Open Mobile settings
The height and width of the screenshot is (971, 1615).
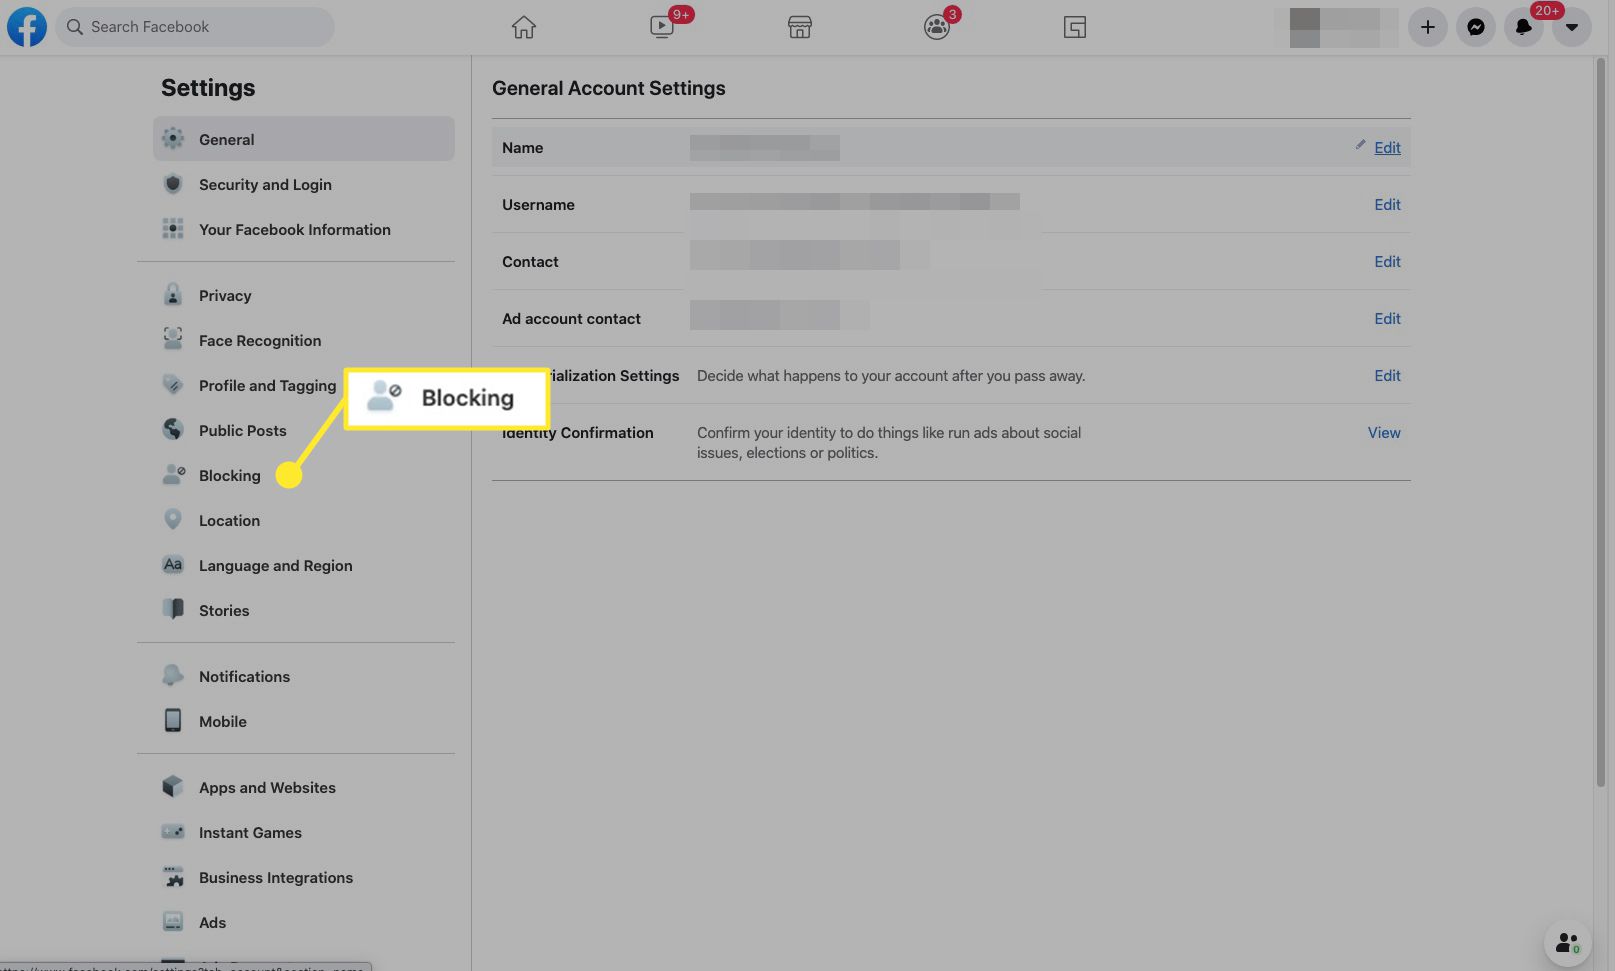304,721
